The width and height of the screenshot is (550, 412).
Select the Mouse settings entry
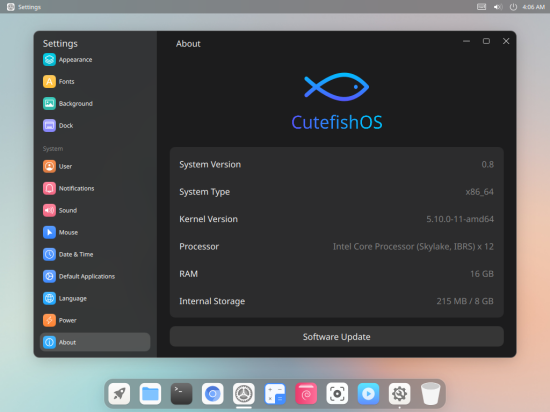coord(95,232)
